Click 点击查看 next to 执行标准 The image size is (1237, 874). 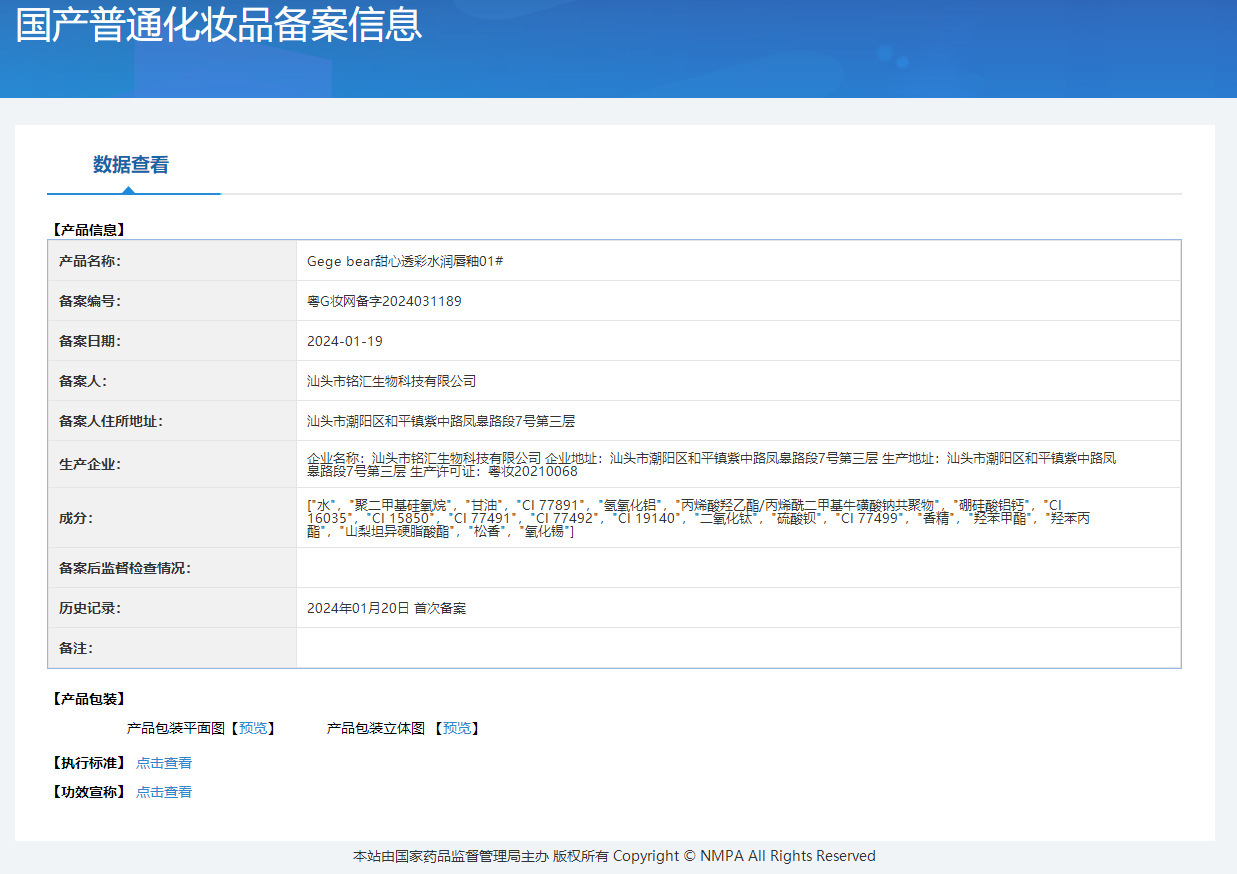click(164, 763)
